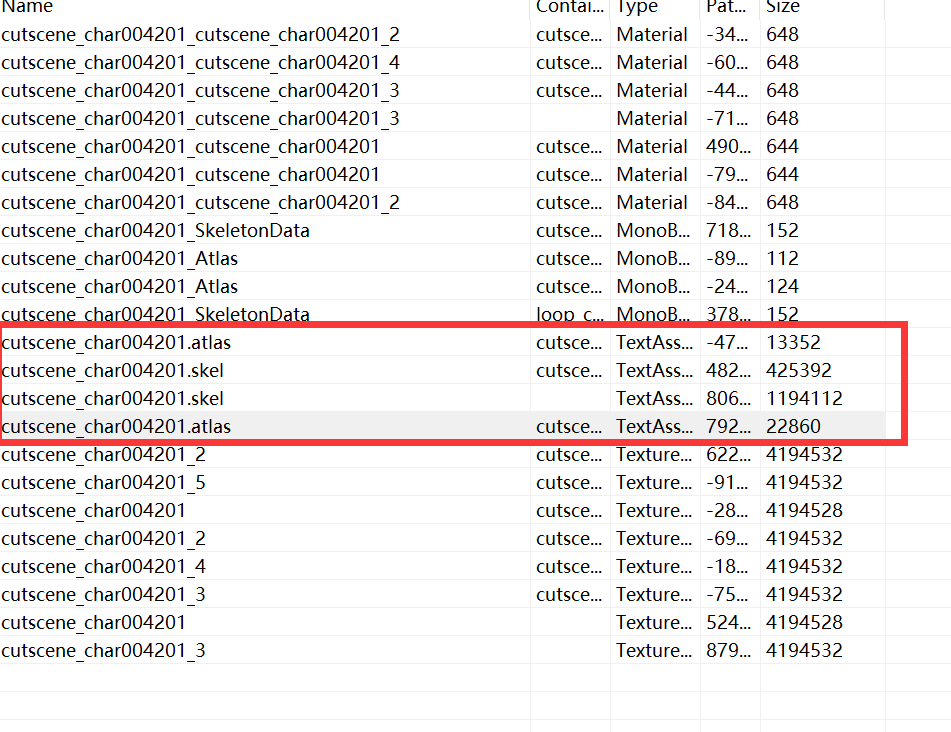Choose the Atlas MonoBehaviour sized 124
This screenshot has width=951, height=732.
[x=120, y=286]
